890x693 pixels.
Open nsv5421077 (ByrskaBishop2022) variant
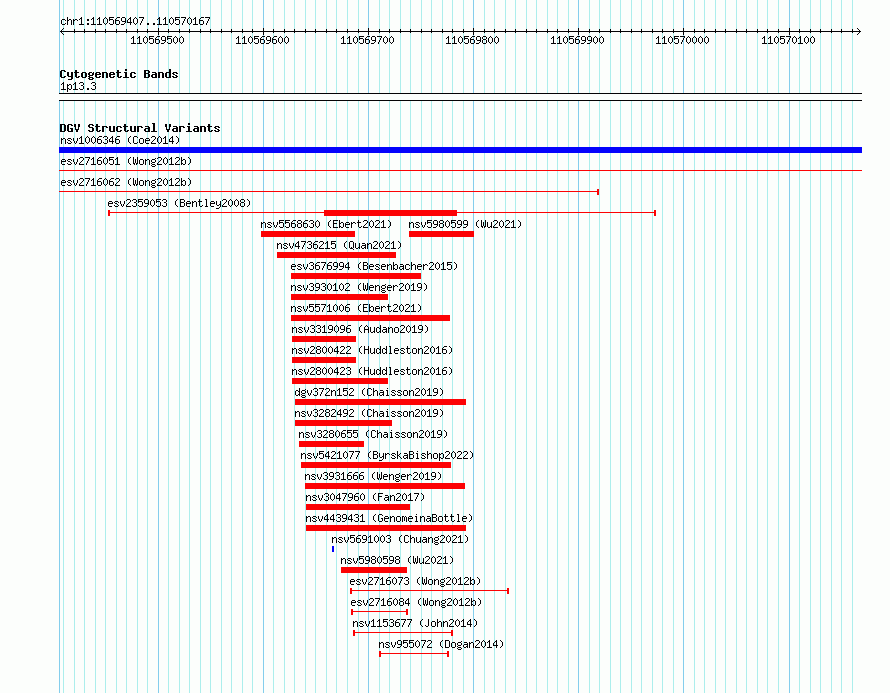coord(387,455)
